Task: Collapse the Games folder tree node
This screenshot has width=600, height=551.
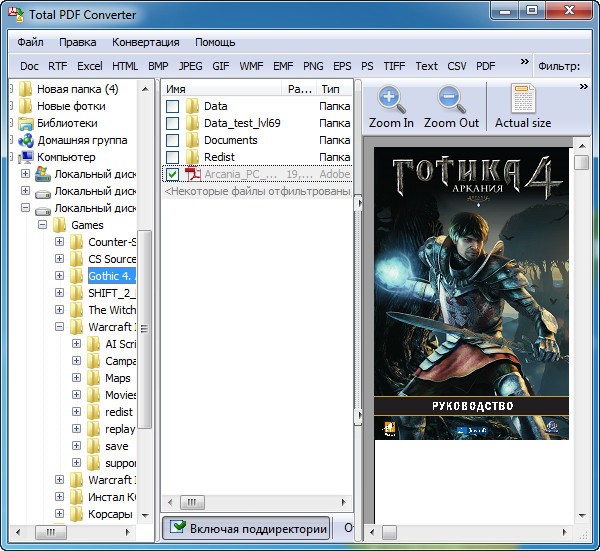Action: (x=43, y=225)
